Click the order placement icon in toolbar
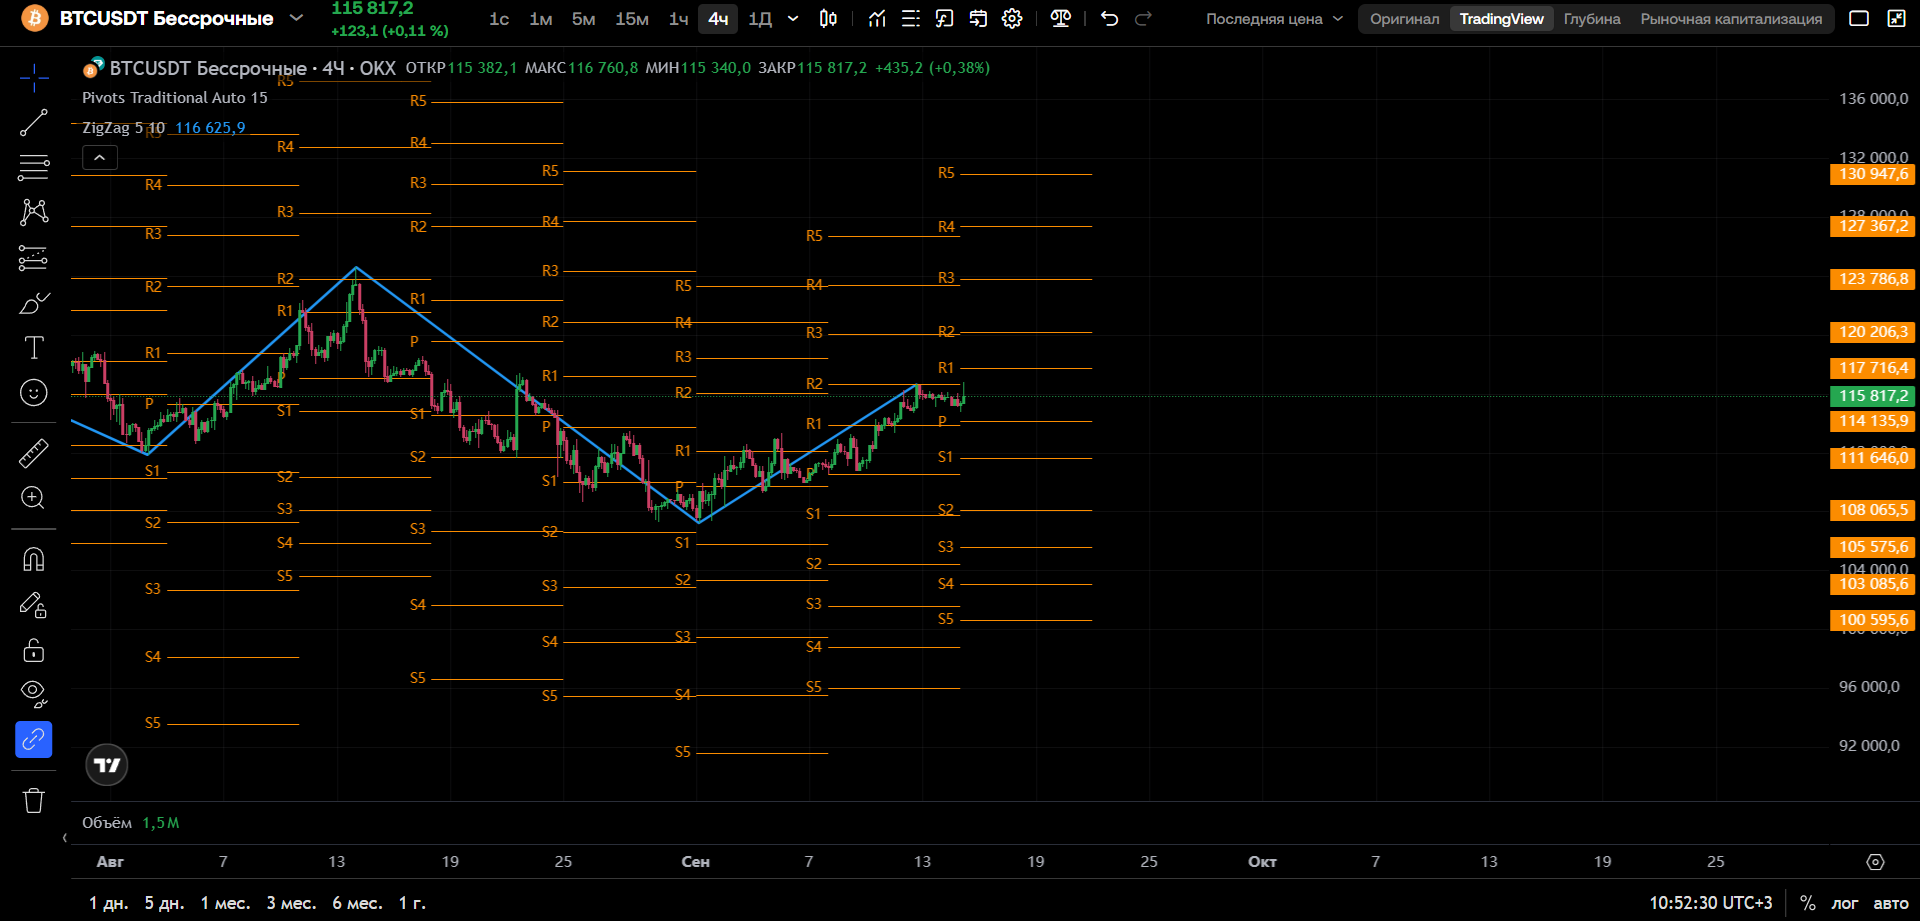Screen dimensions: 1920x921 pos(978,18)
